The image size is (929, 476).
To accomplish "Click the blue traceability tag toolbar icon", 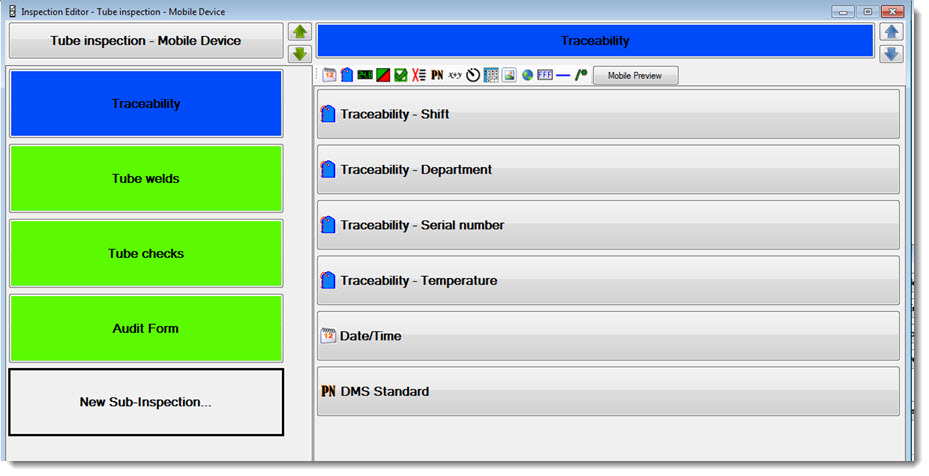I will tap(346, 75).
